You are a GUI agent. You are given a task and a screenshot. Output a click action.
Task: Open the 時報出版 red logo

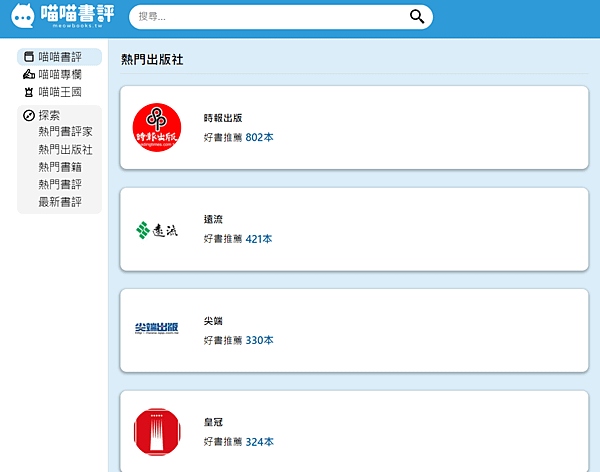pyautogui.click(x=157, y=127)
